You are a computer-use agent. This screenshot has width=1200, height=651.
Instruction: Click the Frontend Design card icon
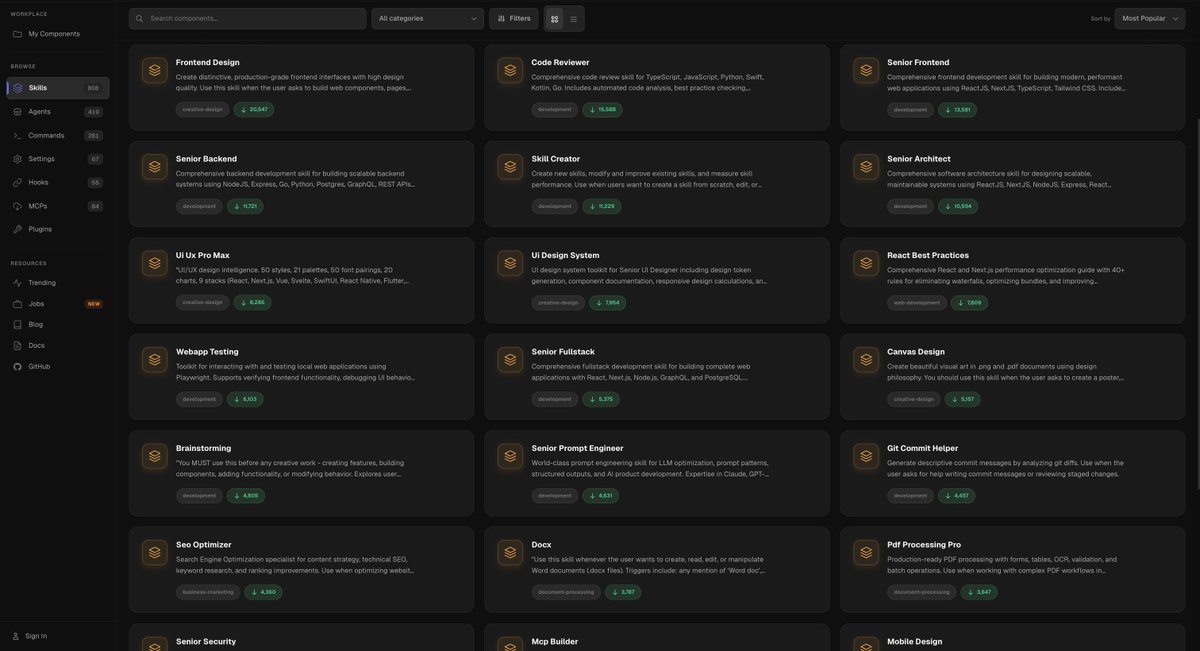[x=154, y=70]
